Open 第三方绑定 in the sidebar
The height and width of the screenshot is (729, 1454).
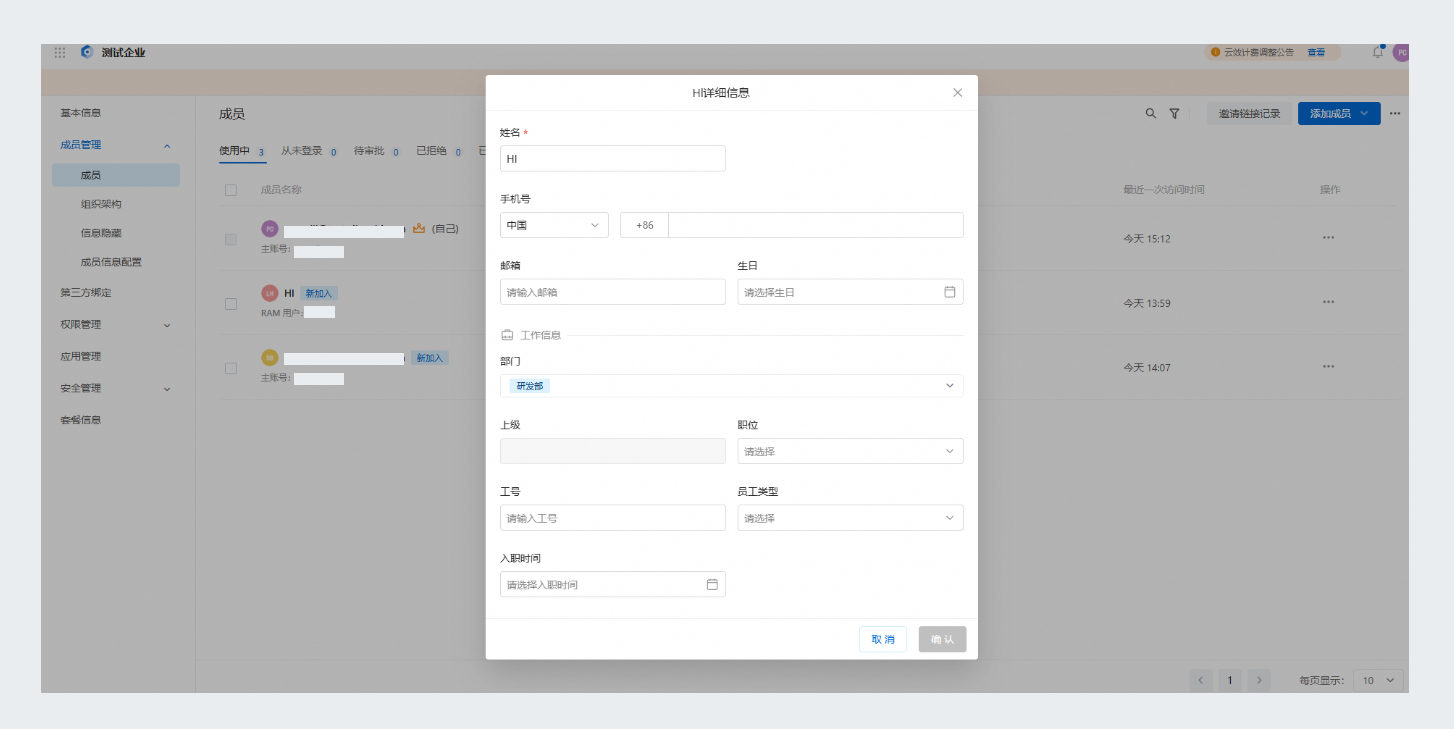[85, 293]
